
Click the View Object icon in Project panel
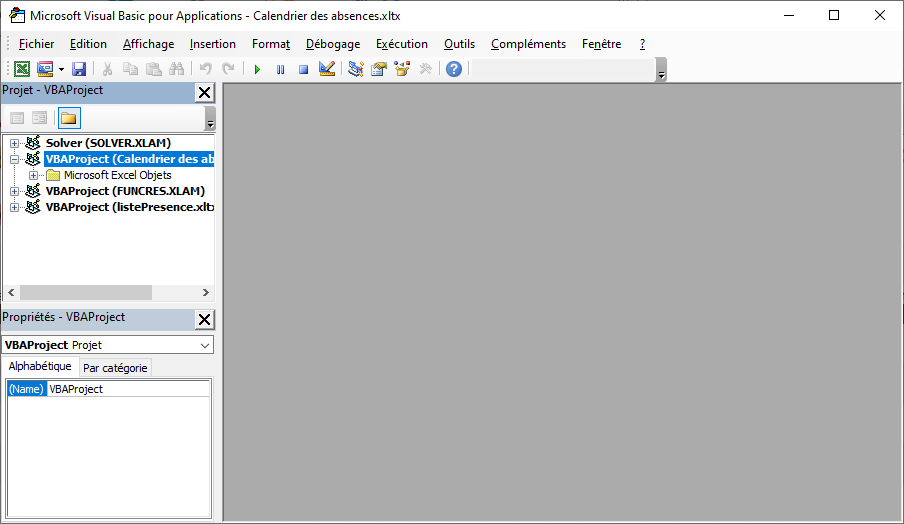39,118
